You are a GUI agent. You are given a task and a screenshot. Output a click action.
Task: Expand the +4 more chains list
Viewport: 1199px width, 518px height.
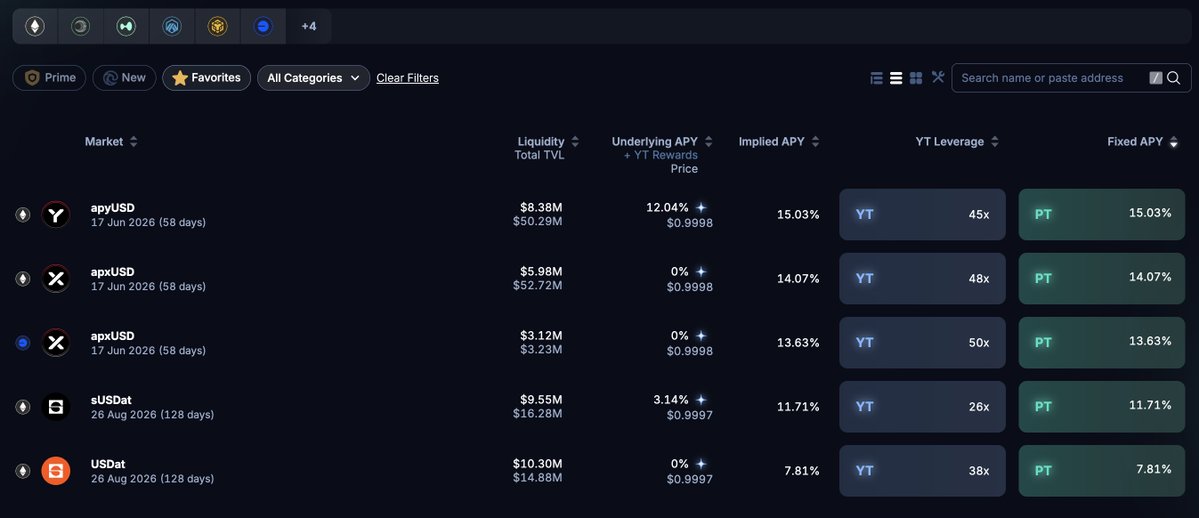click(308, 26)
